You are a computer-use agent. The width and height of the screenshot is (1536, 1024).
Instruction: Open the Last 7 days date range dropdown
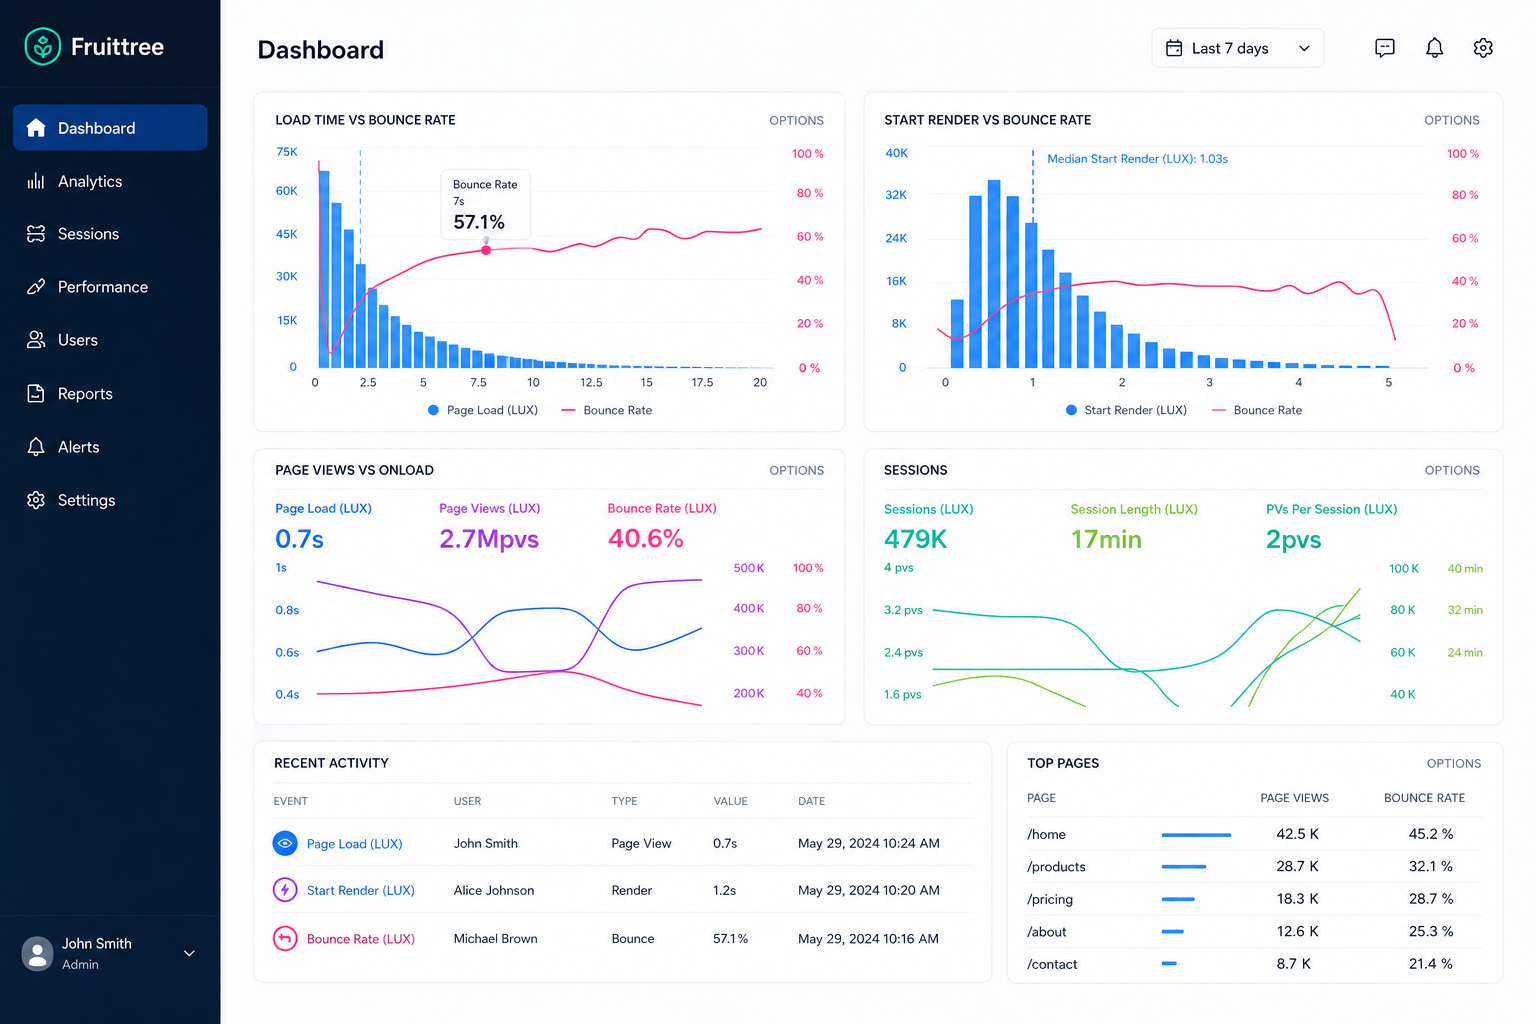tap(1238, 48)
